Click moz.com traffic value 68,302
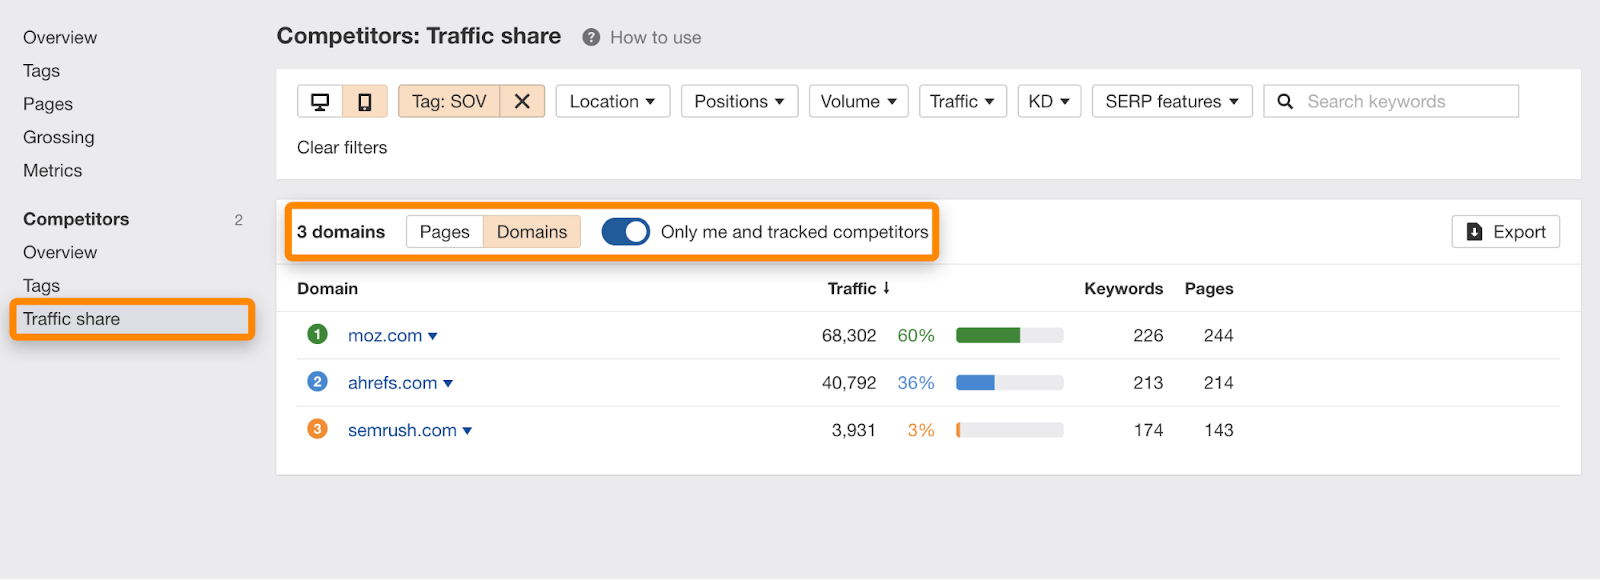 tap(849, 335)
